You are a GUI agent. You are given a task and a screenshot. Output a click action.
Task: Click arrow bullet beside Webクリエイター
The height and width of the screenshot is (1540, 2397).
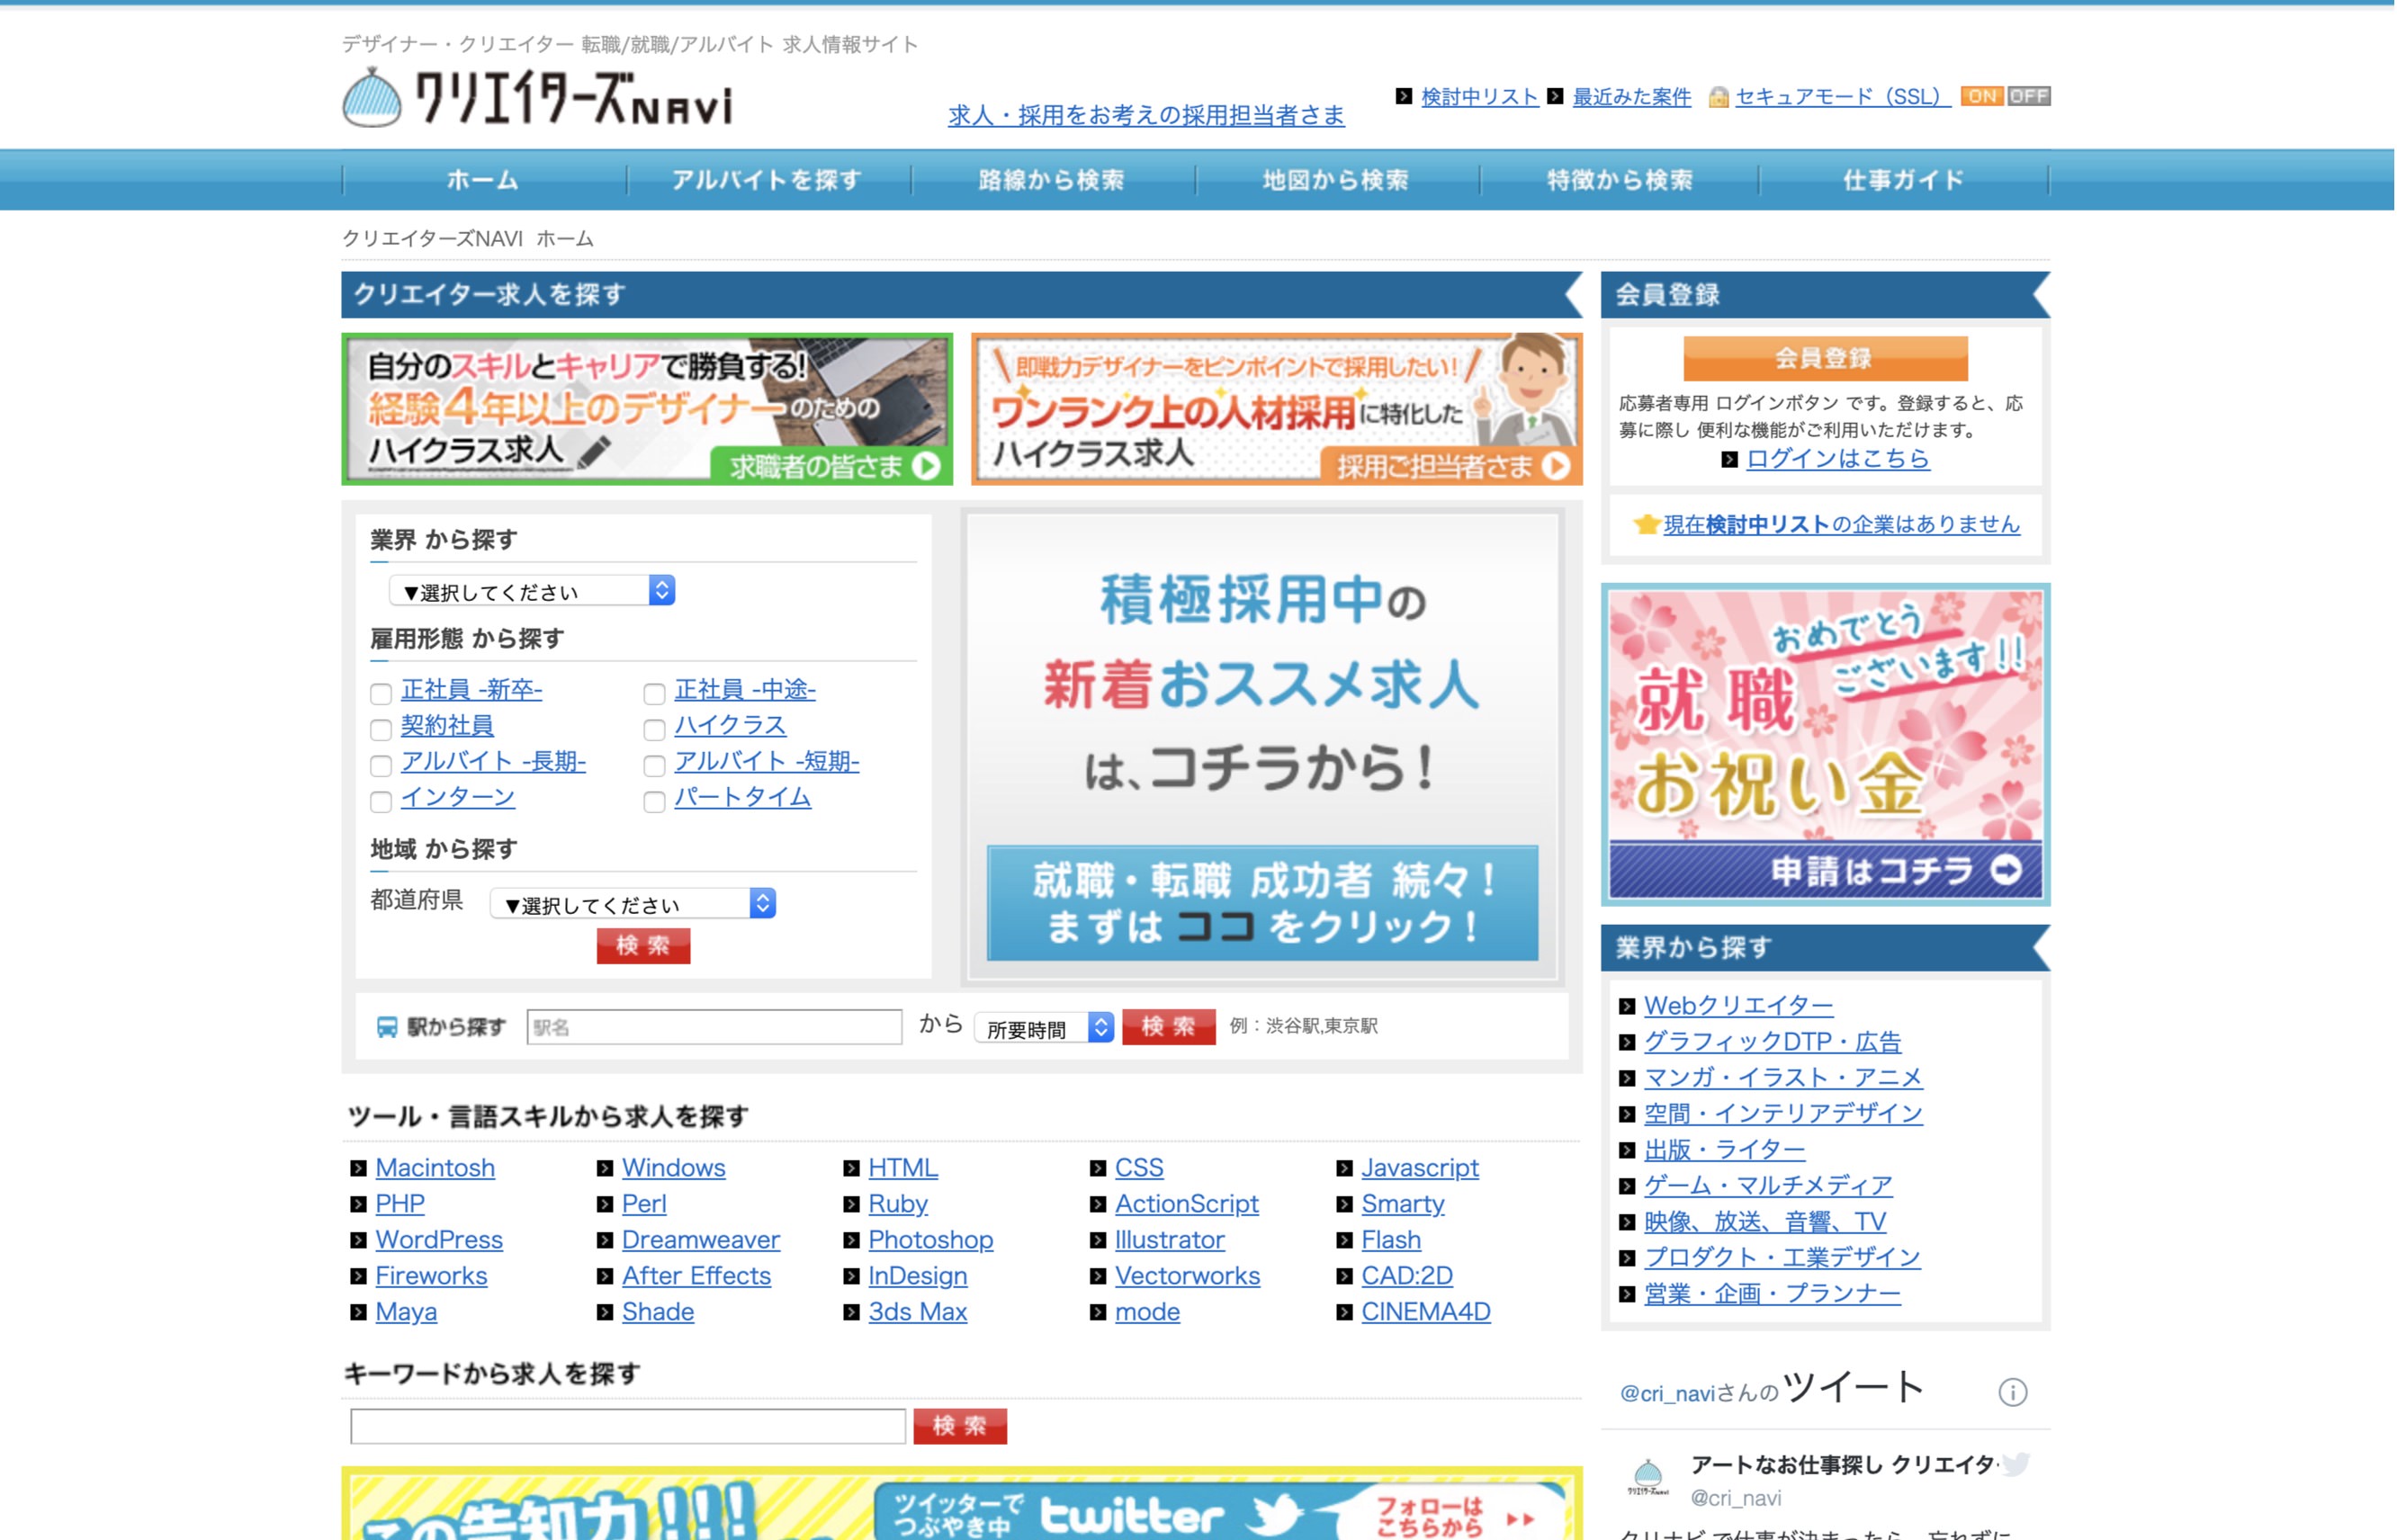(x=1627, y=1006)
